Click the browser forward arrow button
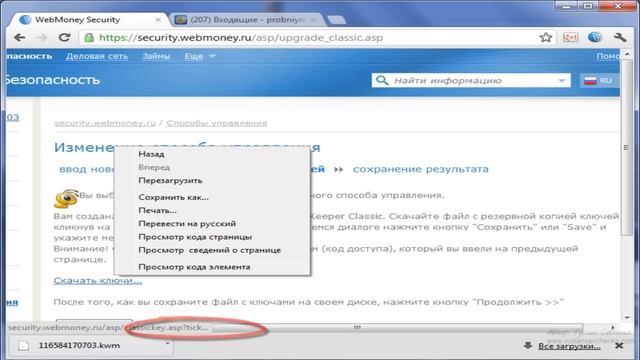 pyautogui.click(x=42, y=38)
